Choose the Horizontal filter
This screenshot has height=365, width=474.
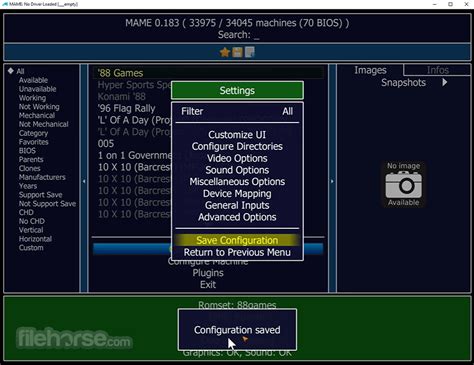[x=35, y=239]
